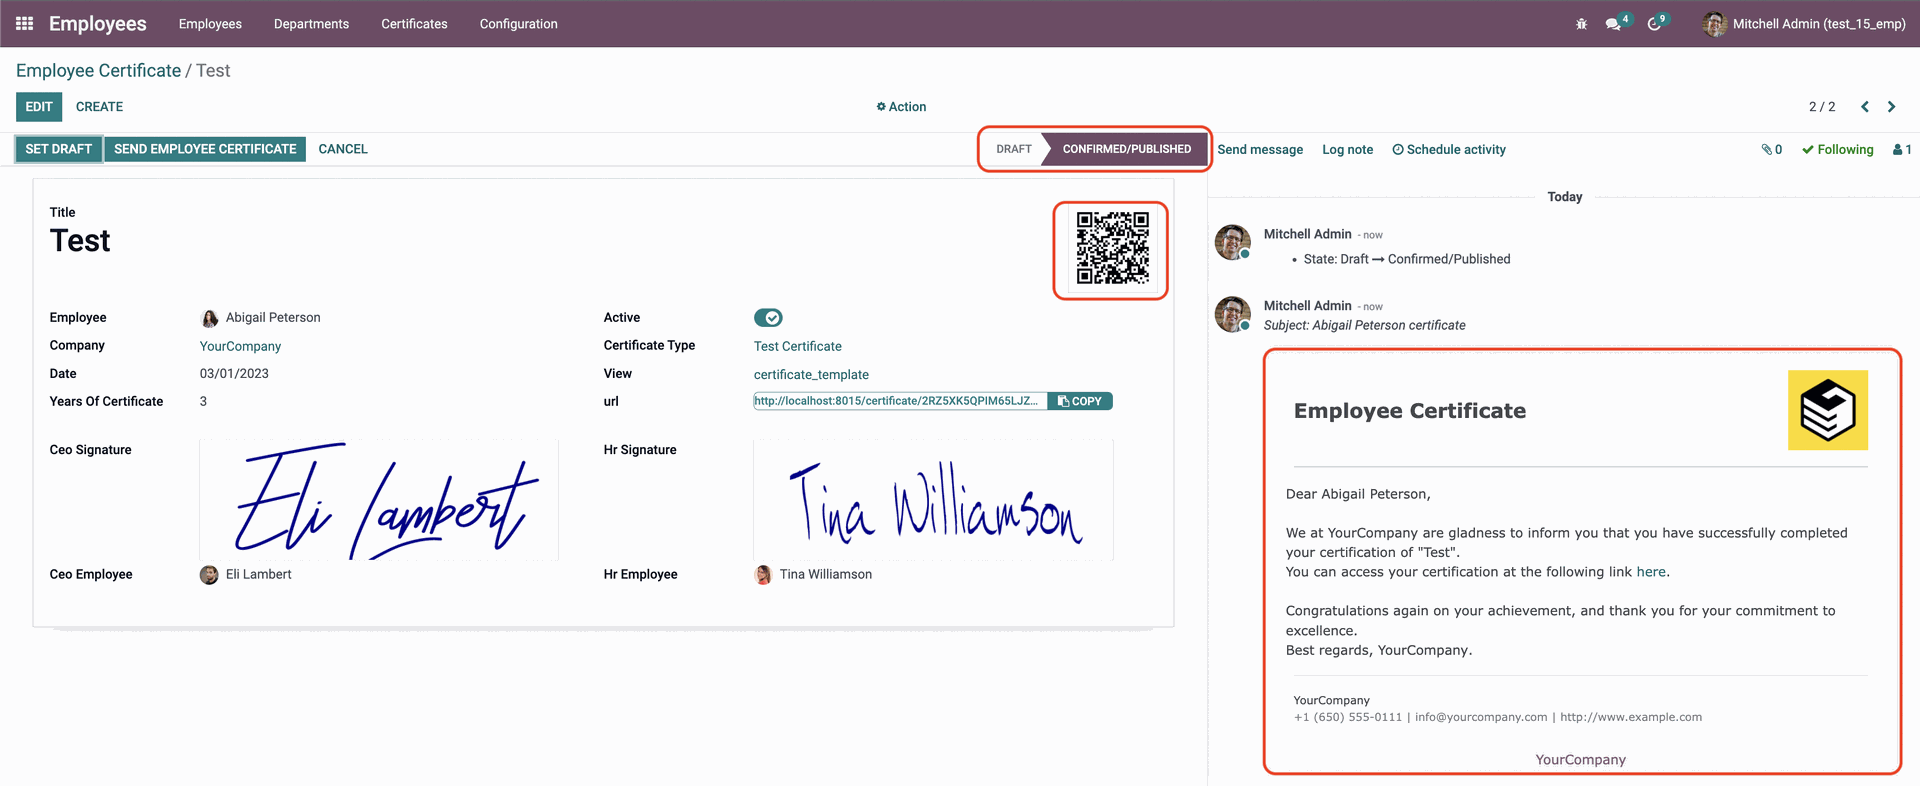
Task: Click the Set Draft button
Action: pos(58,149)
